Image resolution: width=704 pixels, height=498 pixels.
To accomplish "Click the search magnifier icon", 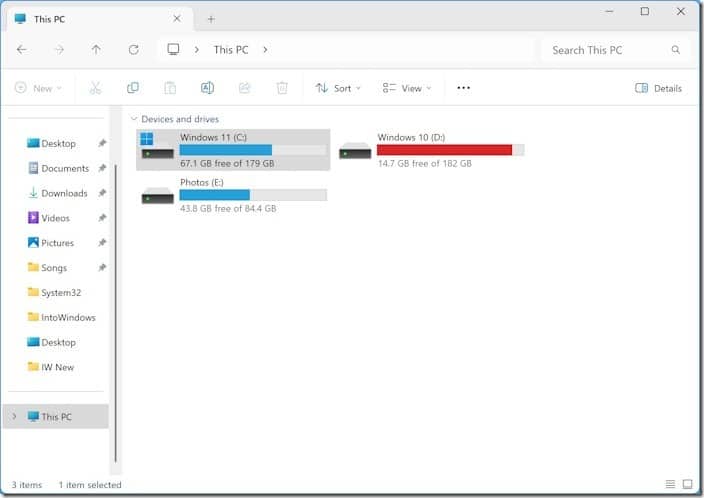I will (x=676, y=50).
